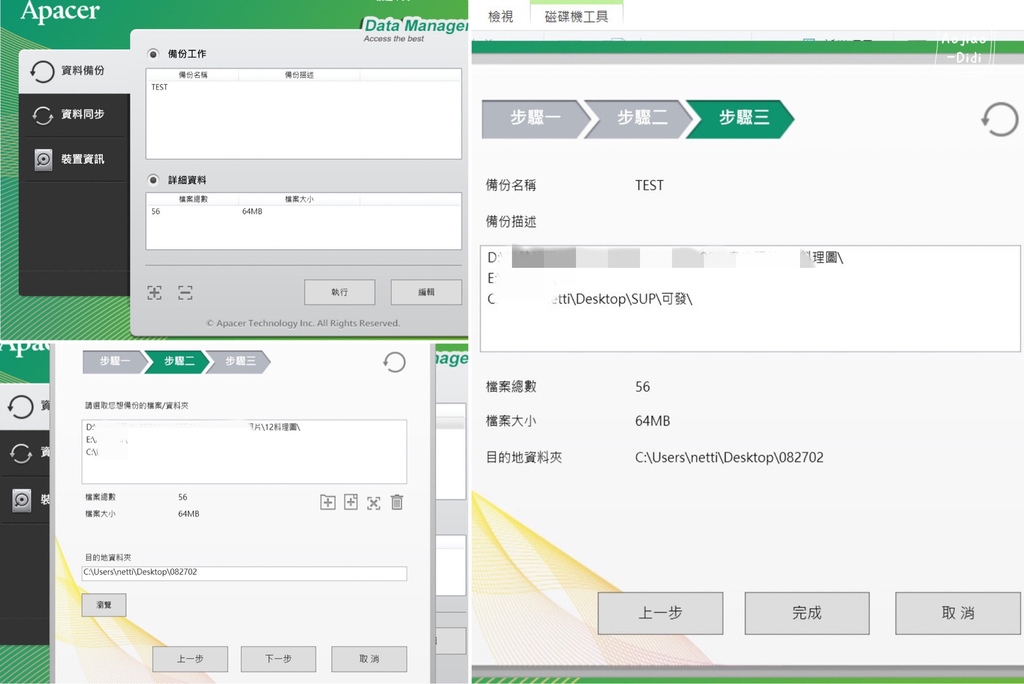Click the circular refresh icon in step-two window
This screenshot has height=684, width=1024.
tap(394, 362)
